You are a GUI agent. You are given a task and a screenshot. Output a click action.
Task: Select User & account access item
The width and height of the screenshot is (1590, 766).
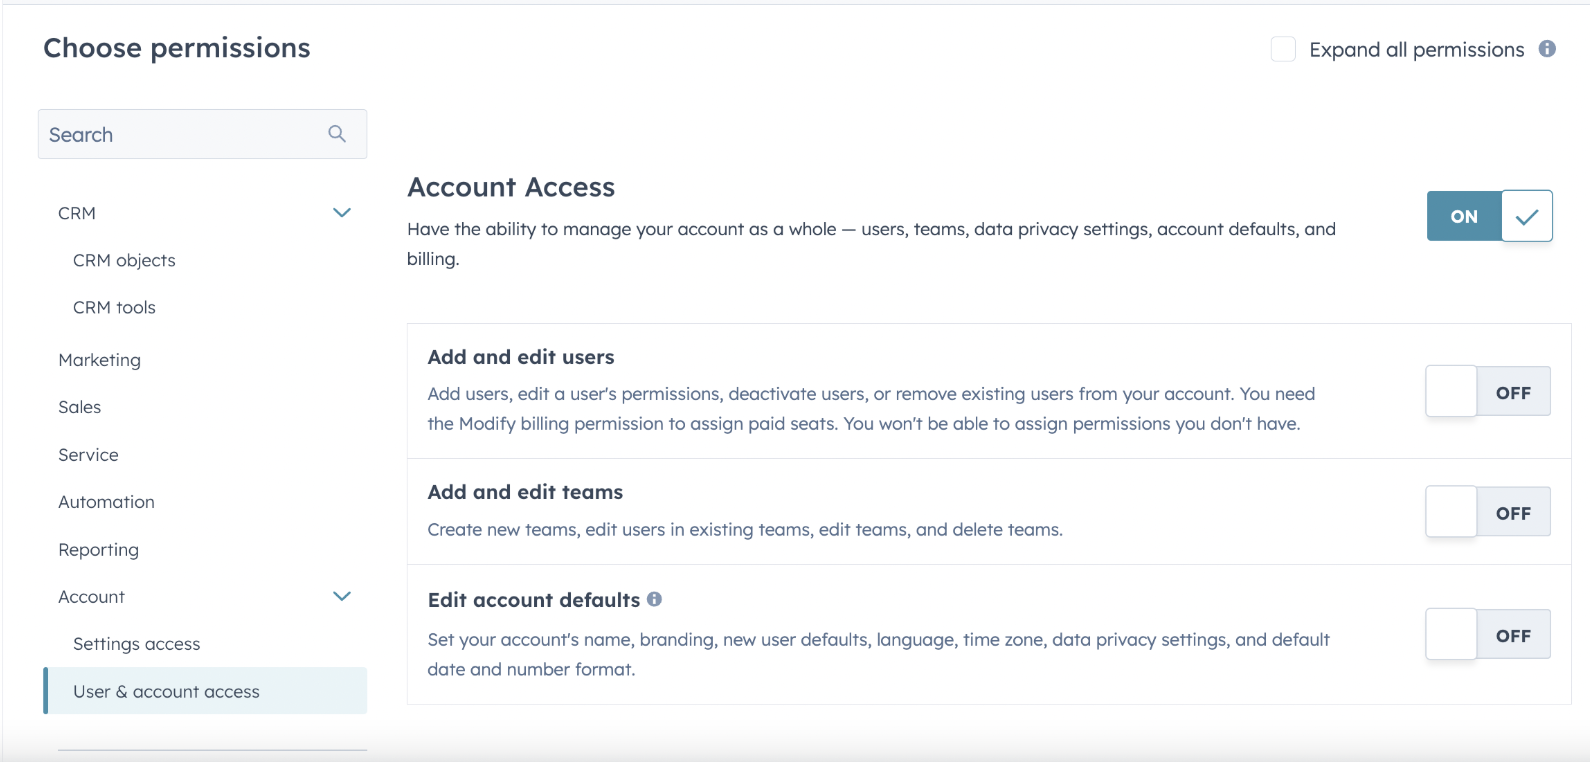point(166,692)
